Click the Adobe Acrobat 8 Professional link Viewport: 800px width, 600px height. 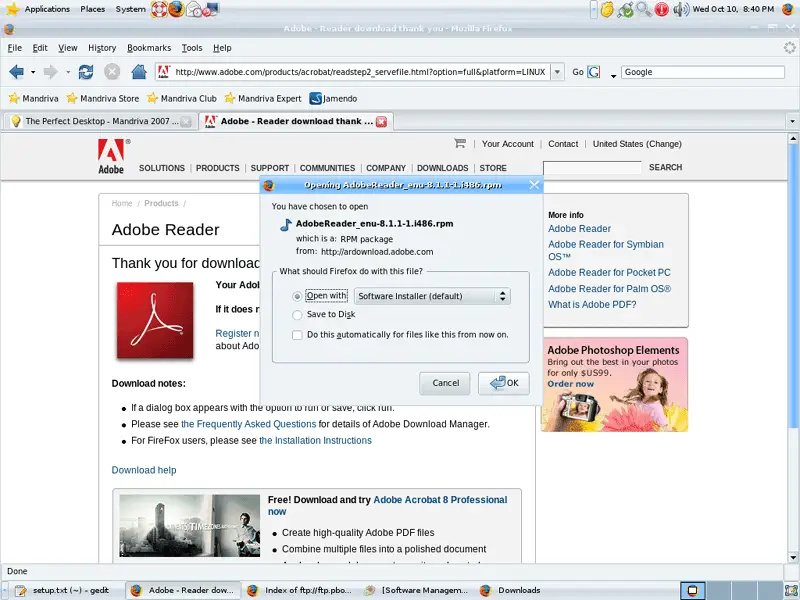pyautogui.click(x=440, y=500)
